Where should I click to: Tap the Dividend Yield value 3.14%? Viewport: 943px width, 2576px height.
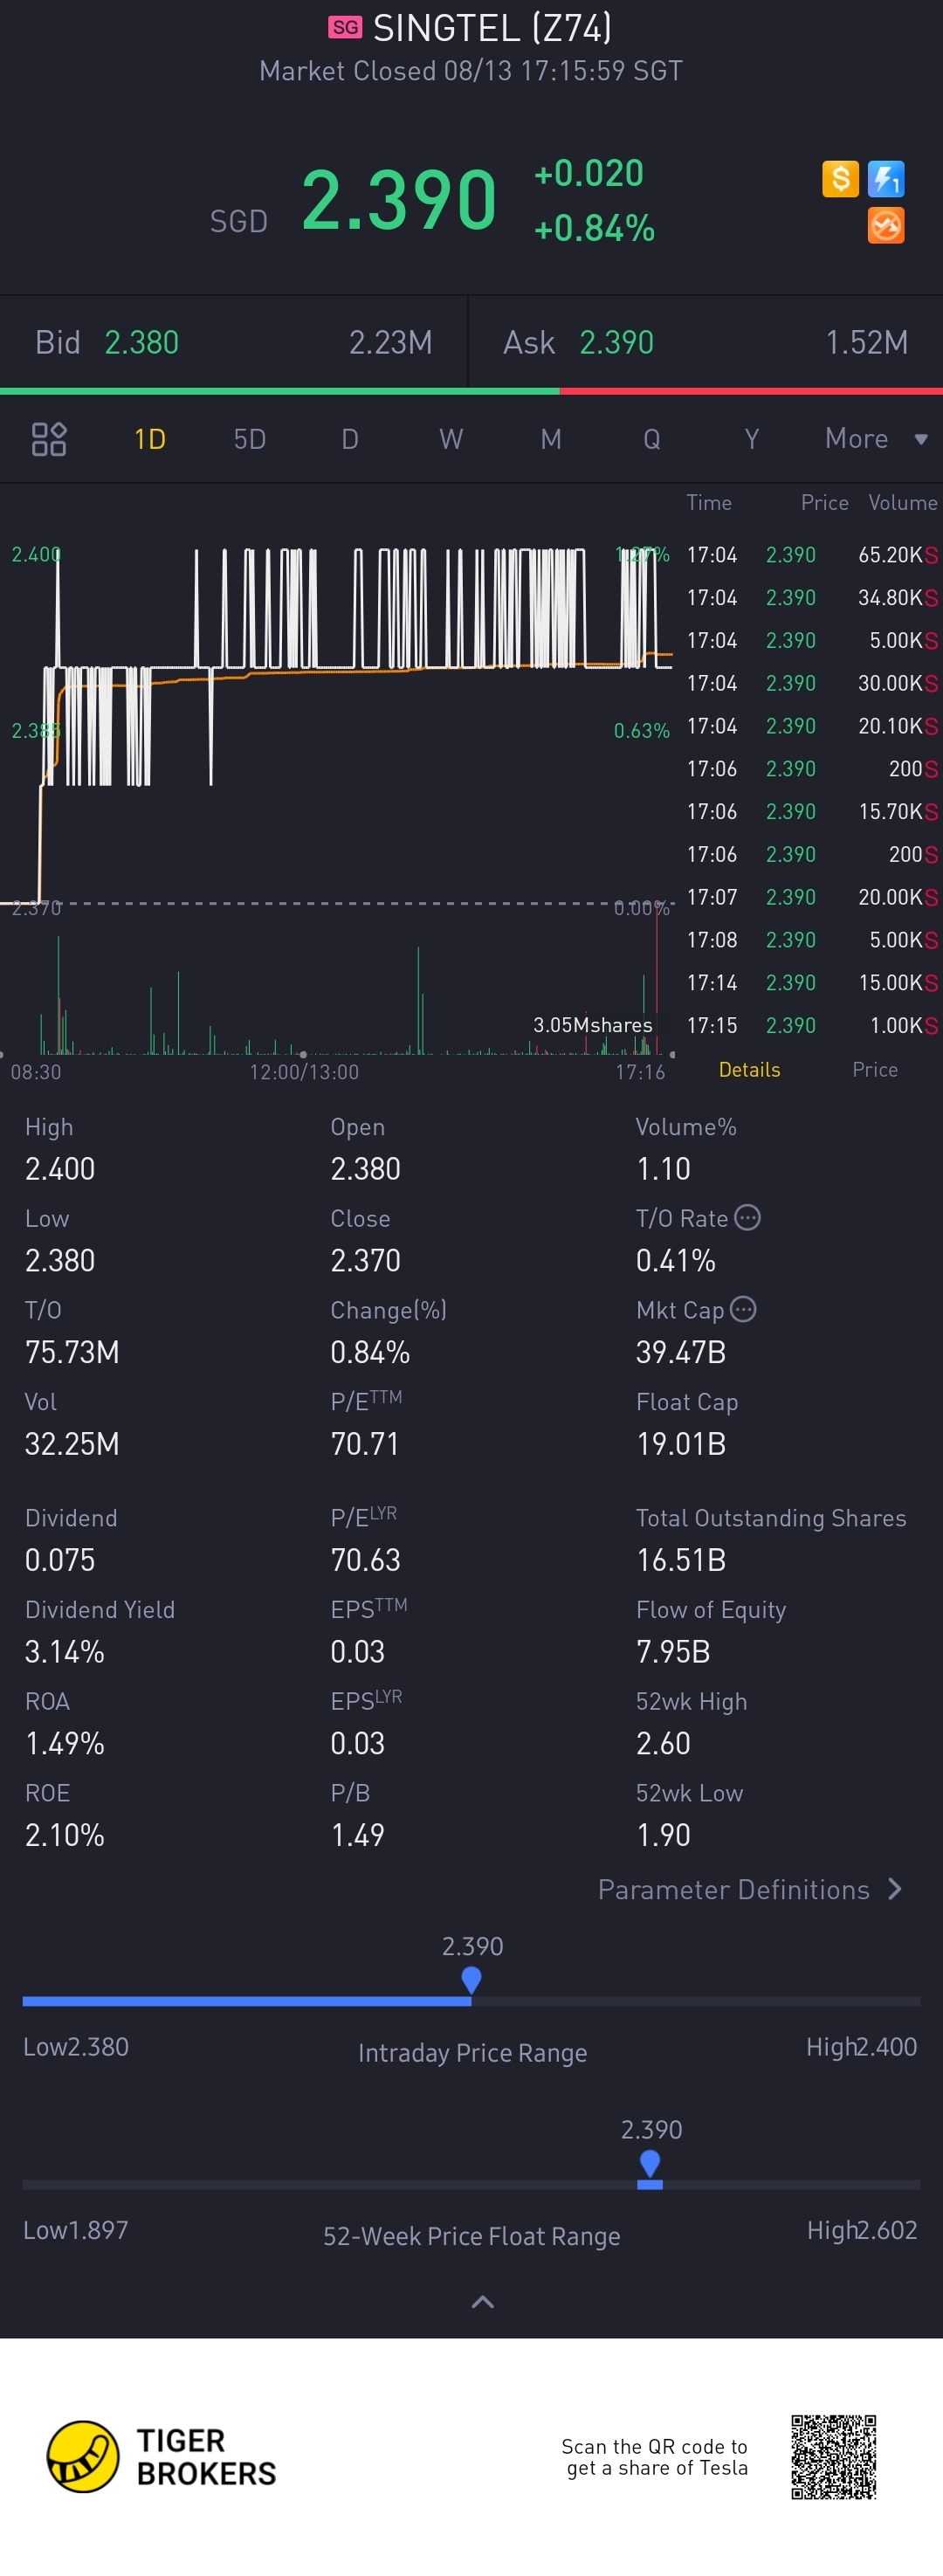[x=65, y=1651]
